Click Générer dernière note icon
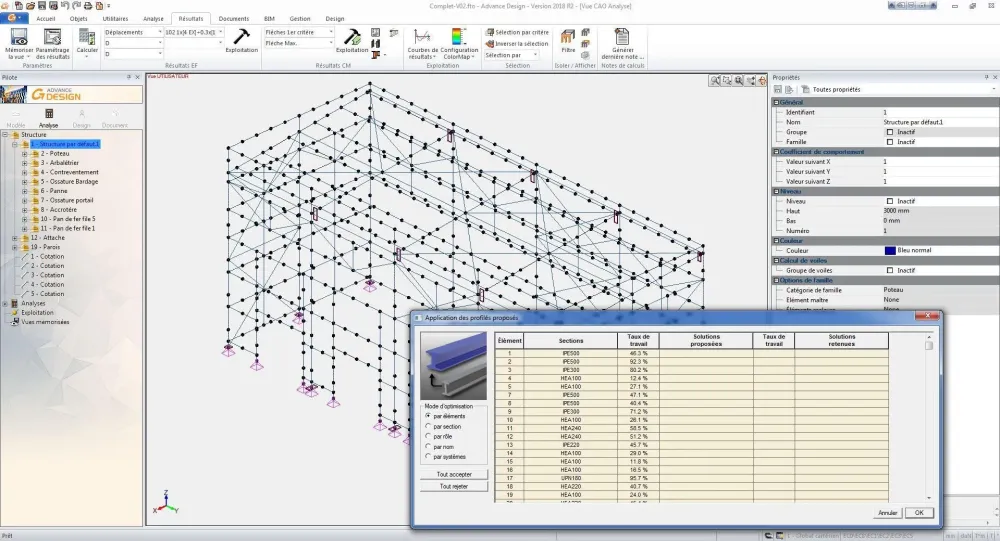Image resolution: width=1000 pixels, height=541 pixels. click(x=622, y=36)
